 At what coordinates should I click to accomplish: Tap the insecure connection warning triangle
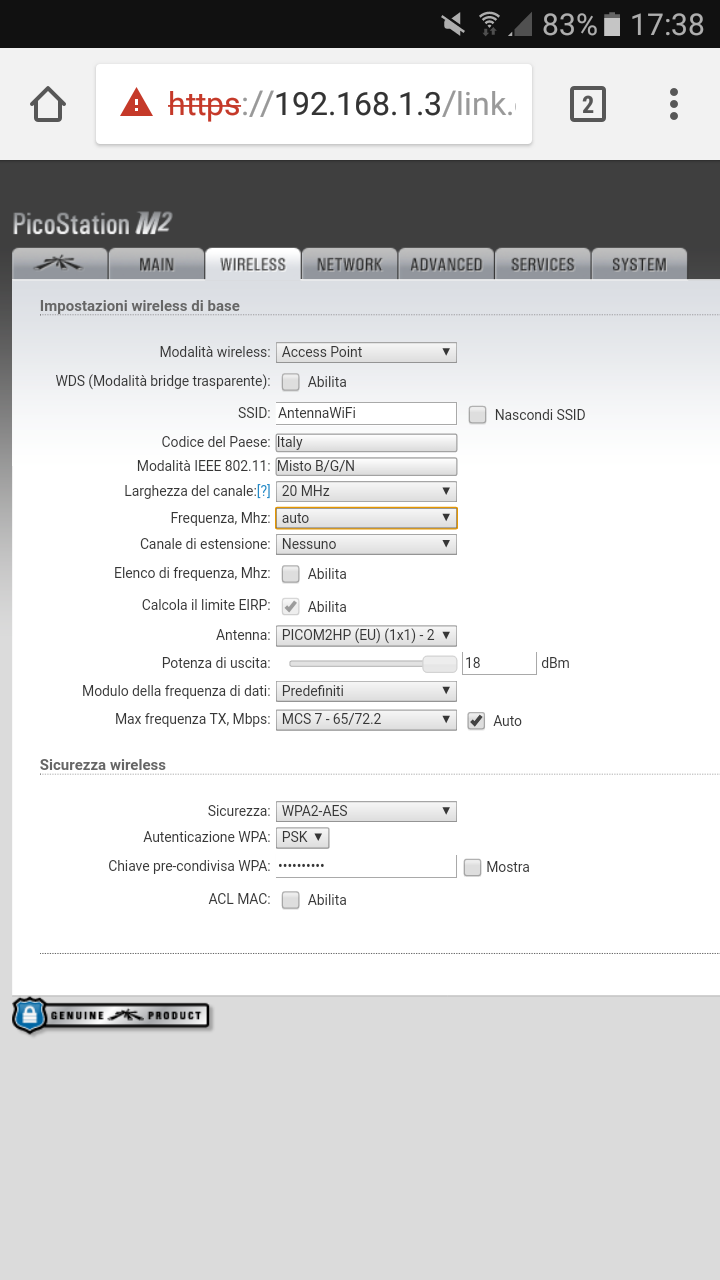pos(136,103)
